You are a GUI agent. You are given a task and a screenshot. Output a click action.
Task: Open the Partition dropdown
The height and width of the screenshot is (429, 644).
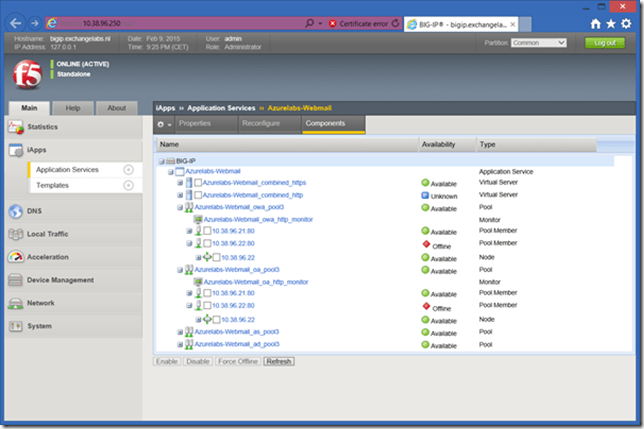pos(538,43)
